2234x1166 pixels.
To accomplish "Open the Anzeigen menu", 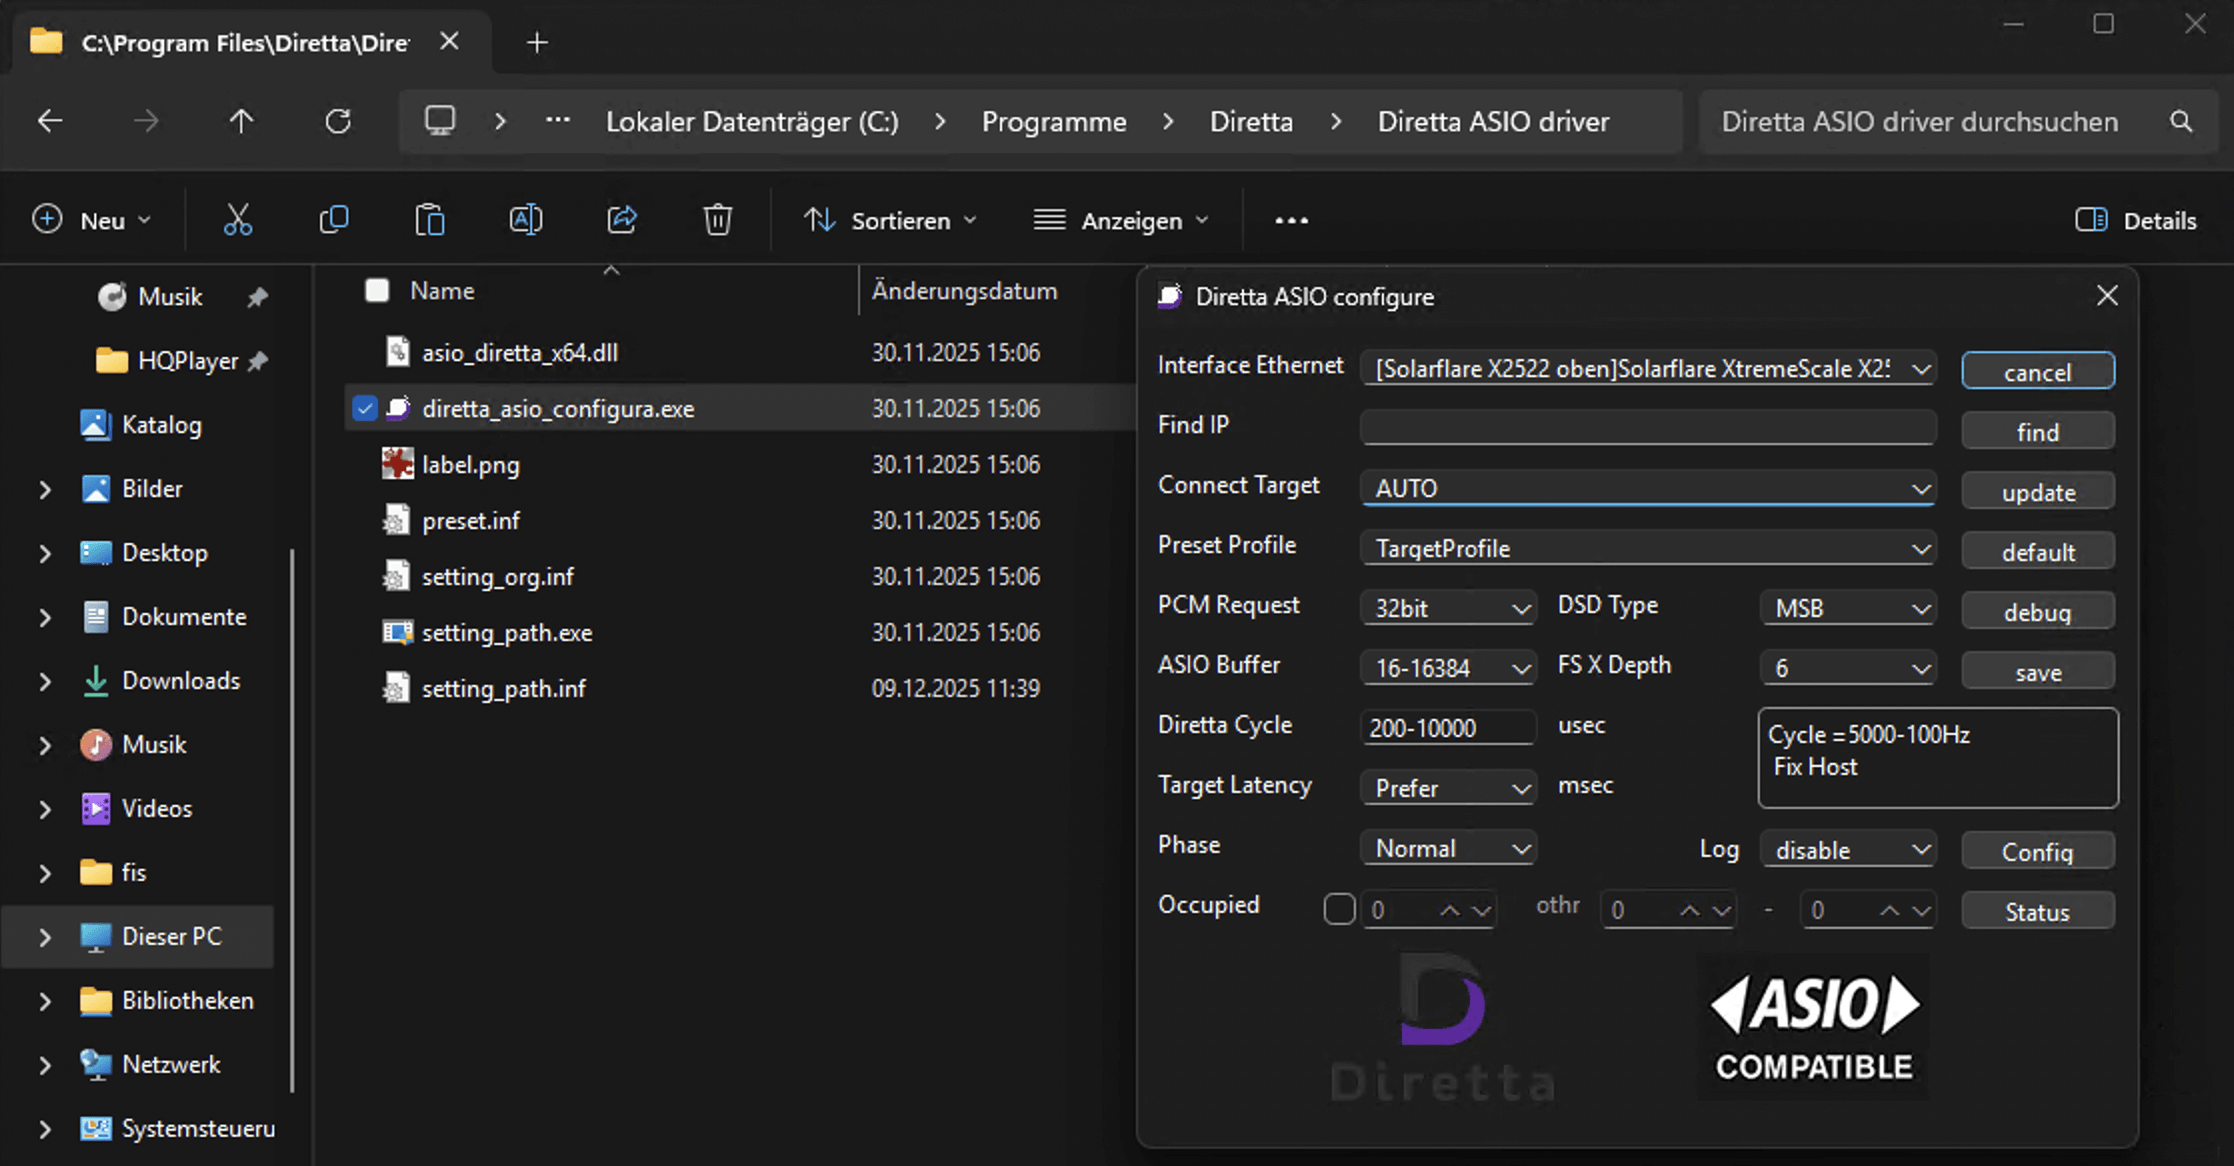I will point(1121,220).
